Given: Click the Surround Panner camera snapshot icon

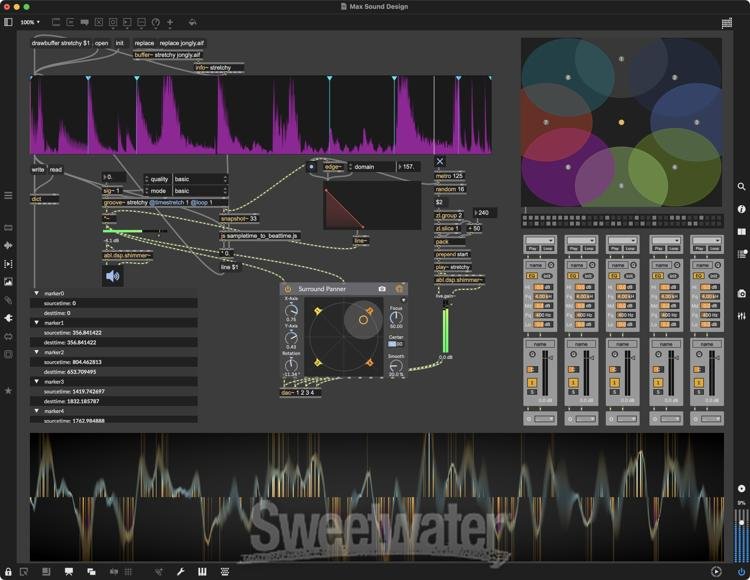Looking at the screenshot, I should 382,289.
